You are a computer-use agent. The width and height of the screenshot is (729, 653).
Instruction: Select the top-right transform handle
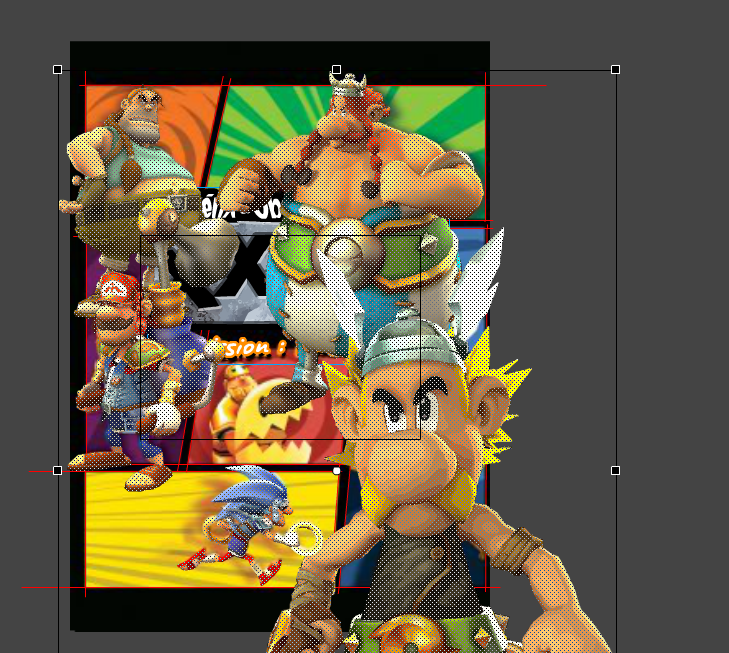pyautogui.click(x=616, y=70)
